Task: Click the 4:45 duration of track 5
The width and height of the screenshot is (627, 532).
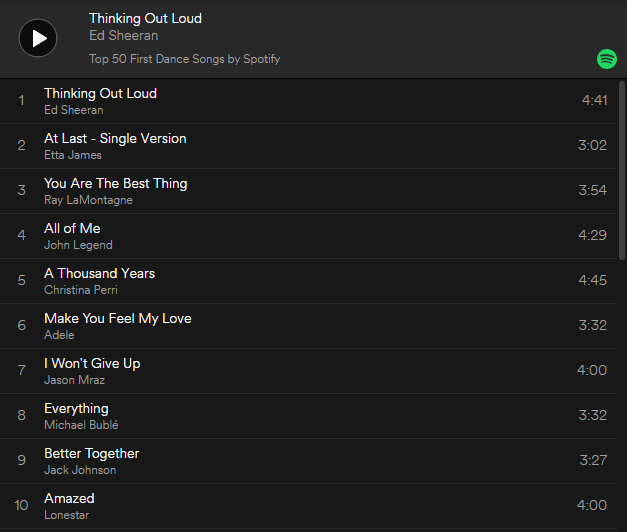Action: coord(592,280)
